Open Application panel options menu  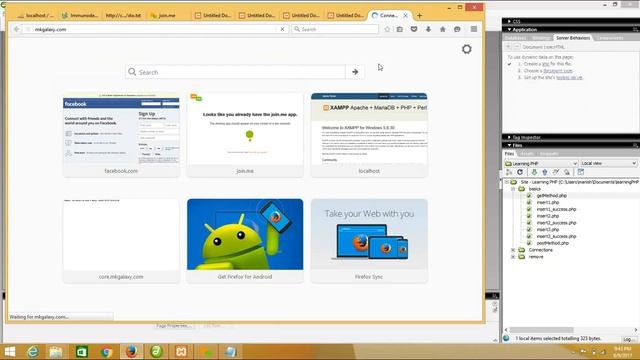(635, 29)
